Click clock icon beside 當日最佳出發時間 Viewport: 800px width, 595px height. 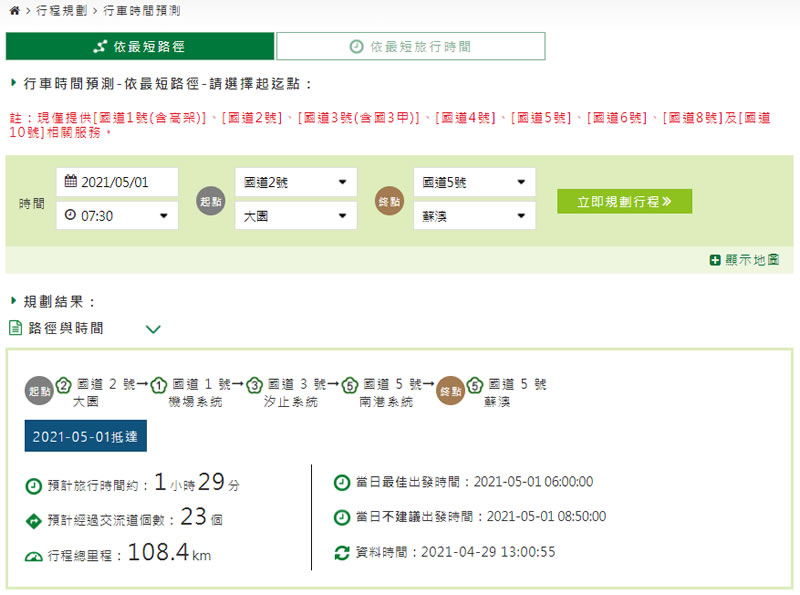tap(342, 482)
